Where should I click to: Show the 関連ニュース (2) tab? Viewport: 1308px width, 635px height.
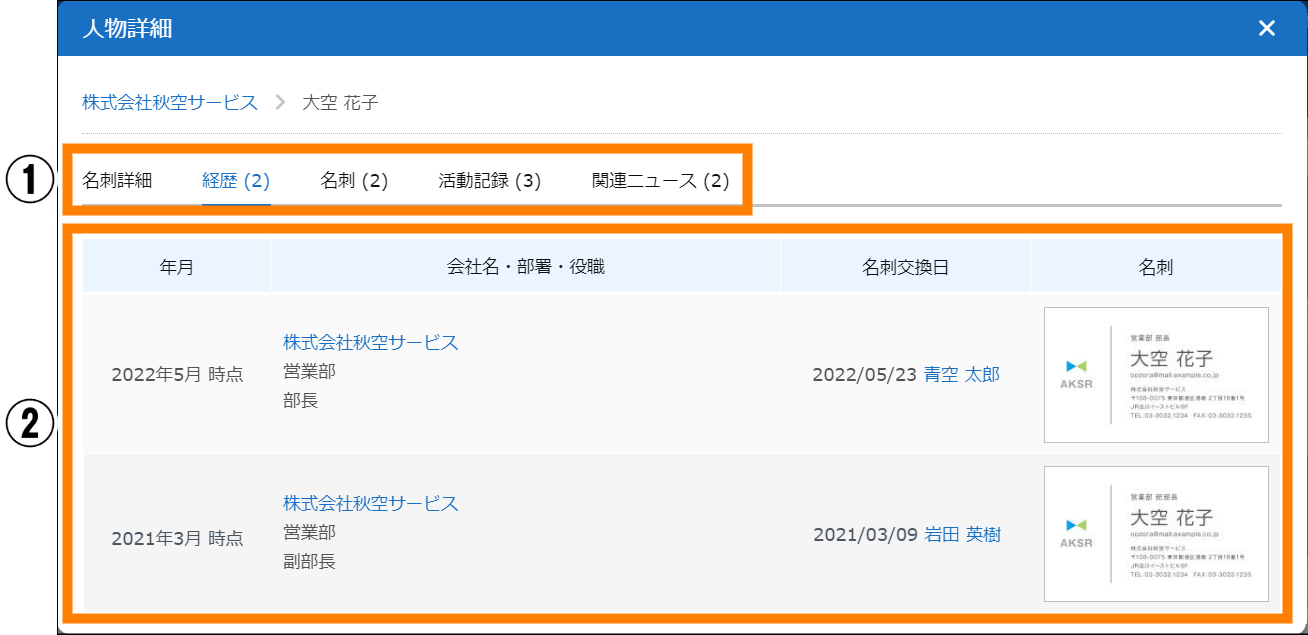(x=660, y=181)
